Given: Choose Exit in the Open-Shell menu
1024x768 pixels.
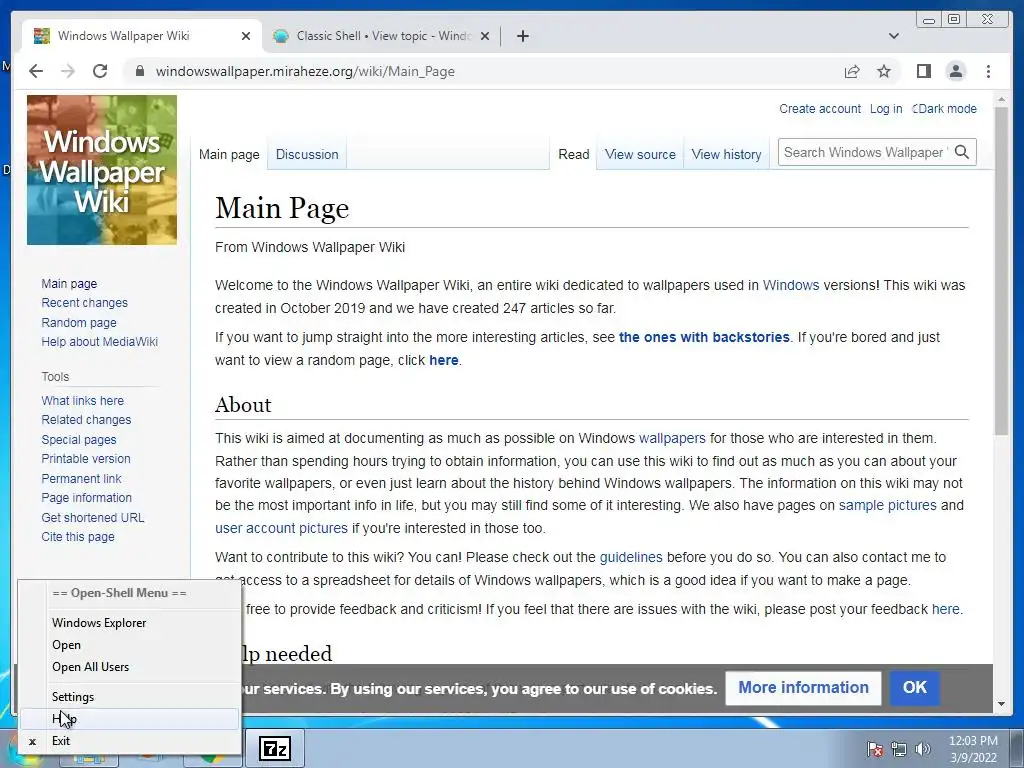Looking at the screenshot, I should (129, 741).
